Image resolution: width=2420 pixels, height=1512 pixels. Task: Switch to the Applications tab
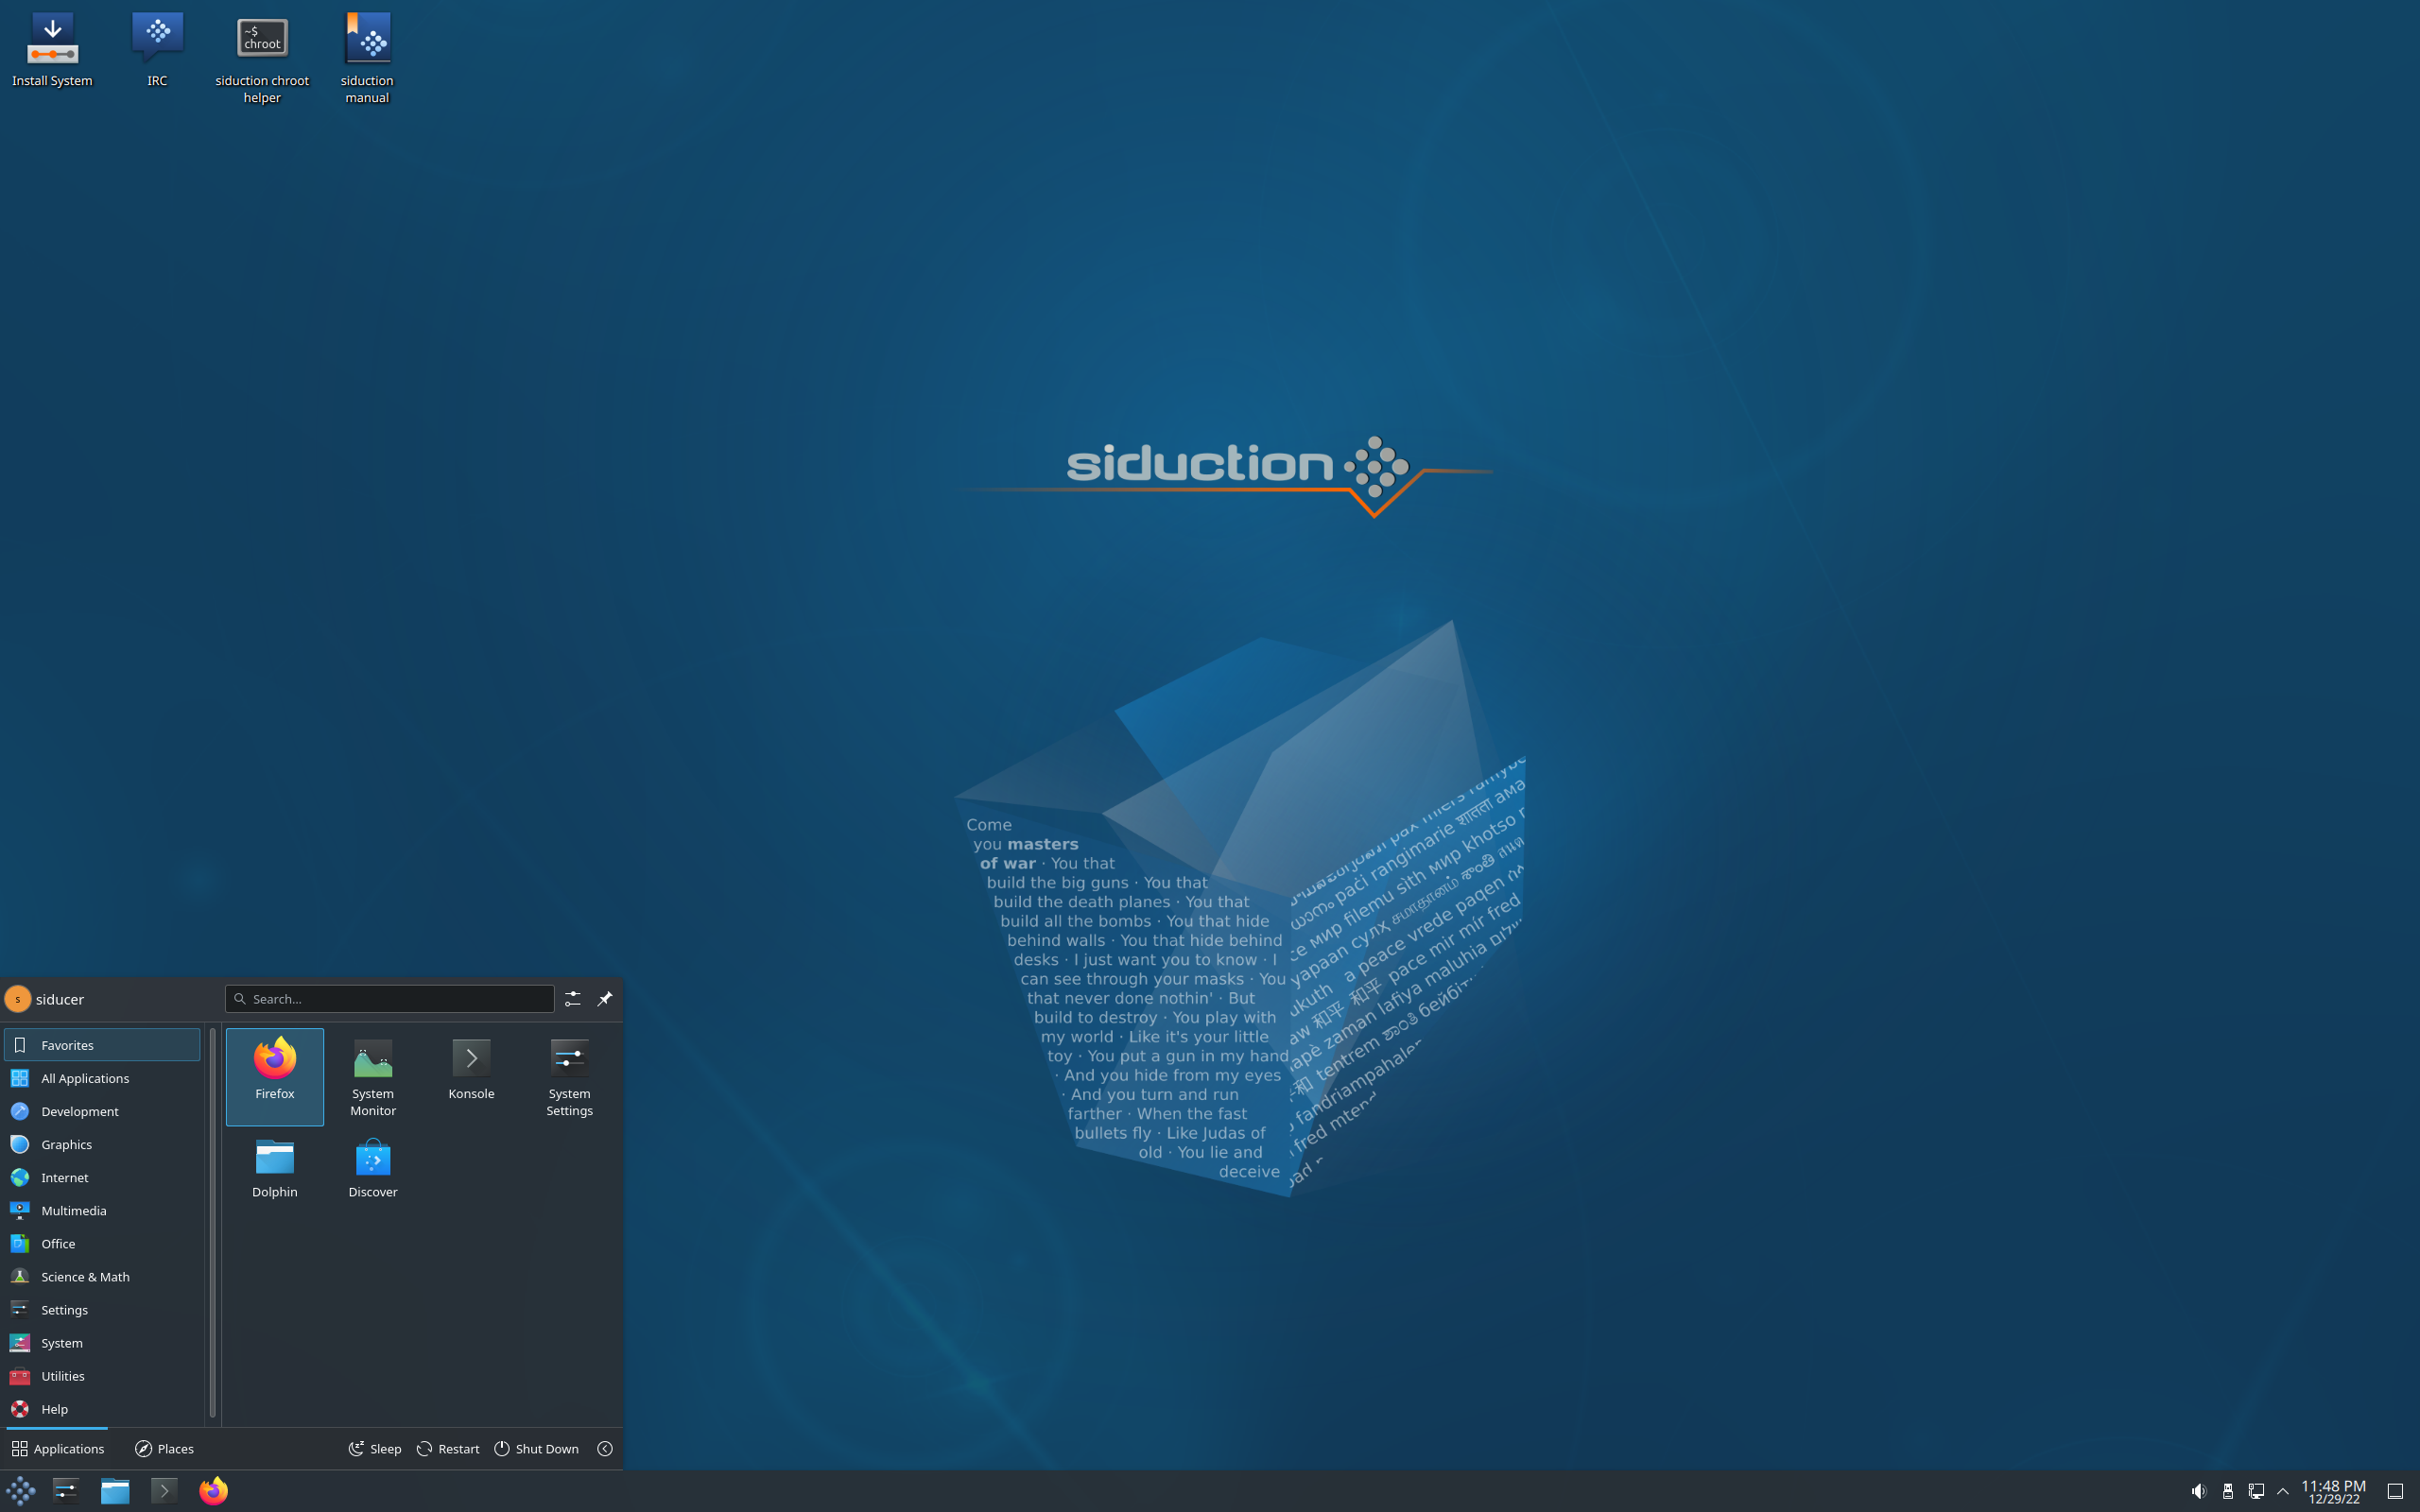click(x=58, y=1449)
